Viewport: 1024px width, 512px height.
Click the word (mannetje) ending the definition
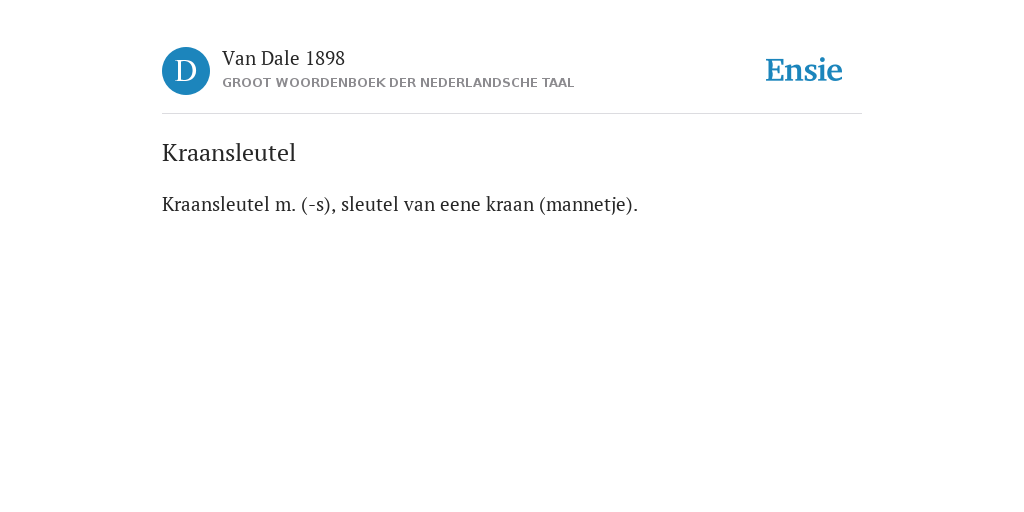tap(588, 205)
